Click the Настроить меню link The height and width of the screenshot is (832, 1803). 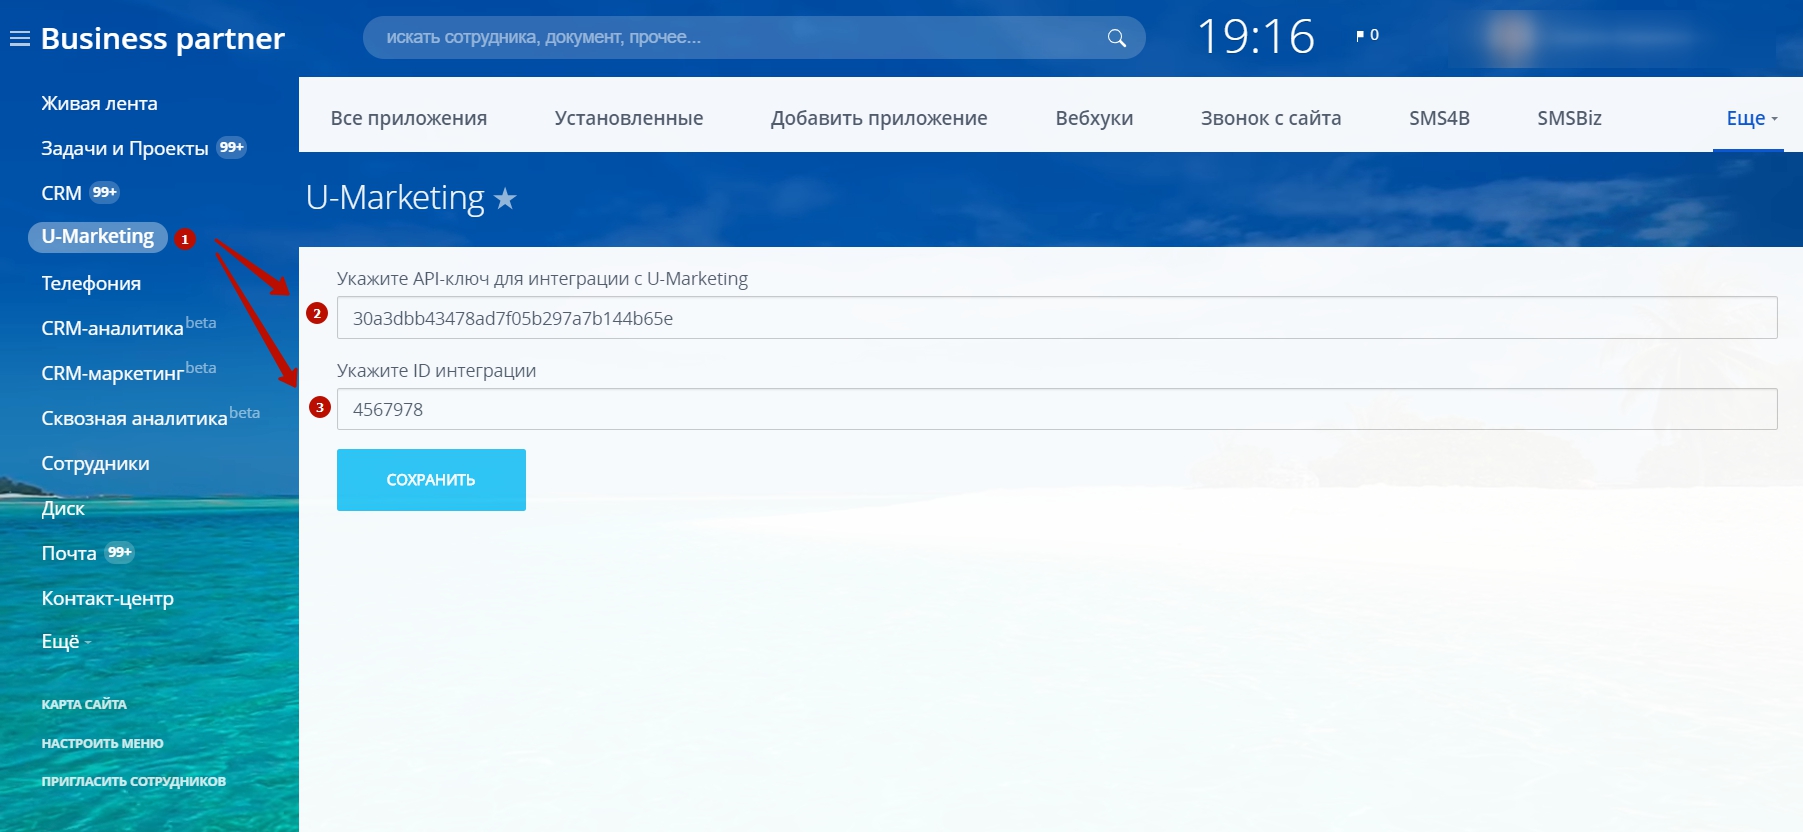pyautogui.click(x=102, y=743)
